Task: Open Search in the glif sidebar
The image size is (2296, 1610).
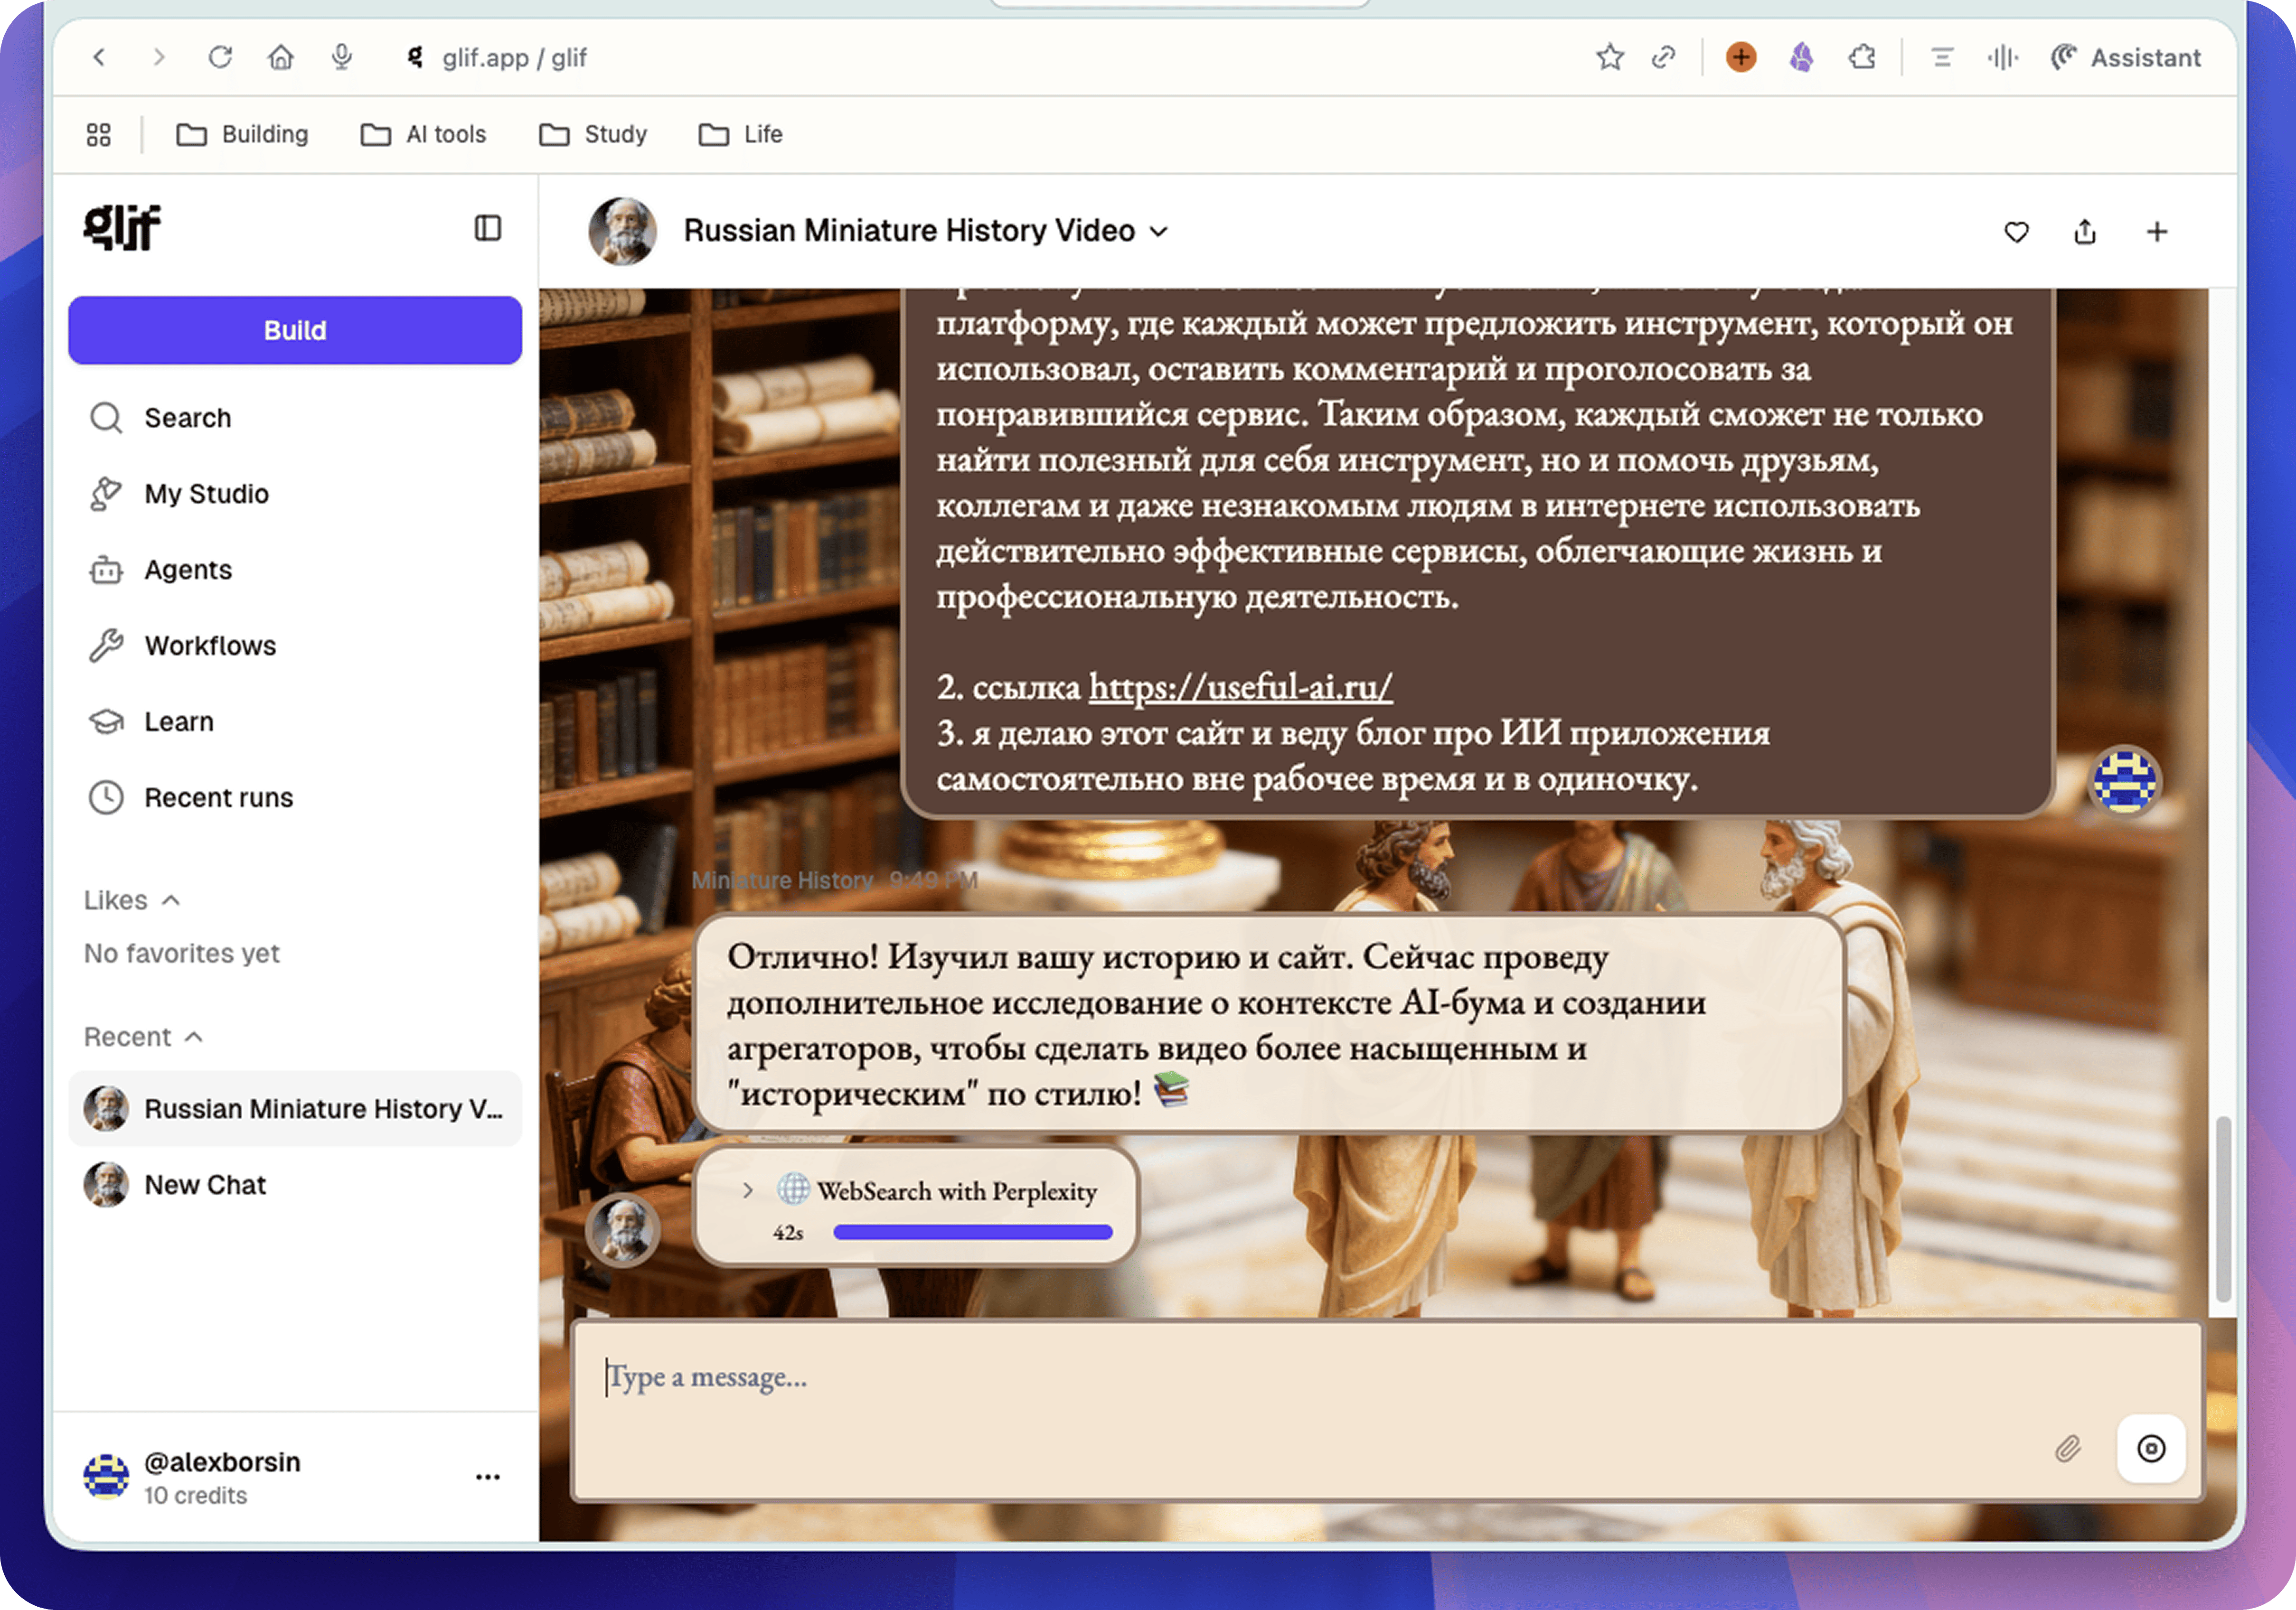Action: (188, 417)
